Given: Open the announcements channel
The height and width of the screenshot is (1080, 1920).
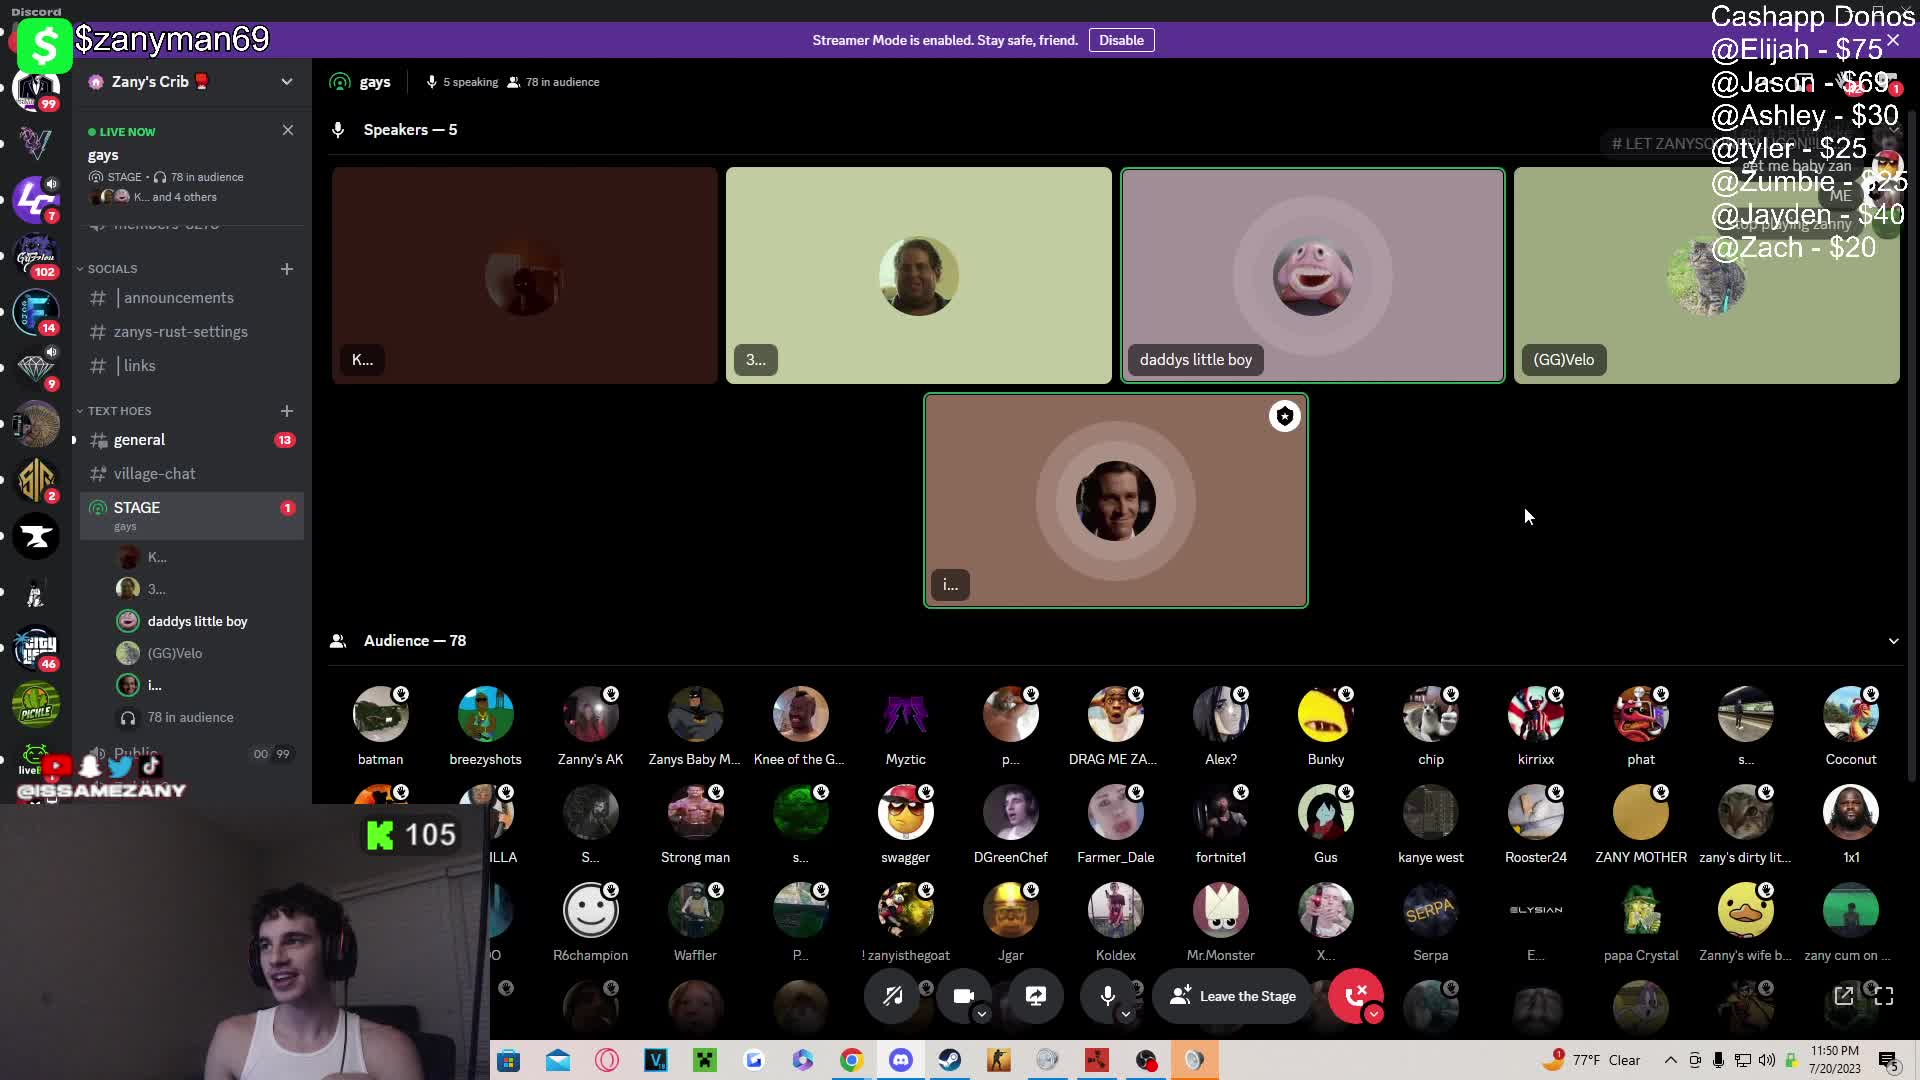Looking at the screenshot, I should coord(191,298).
